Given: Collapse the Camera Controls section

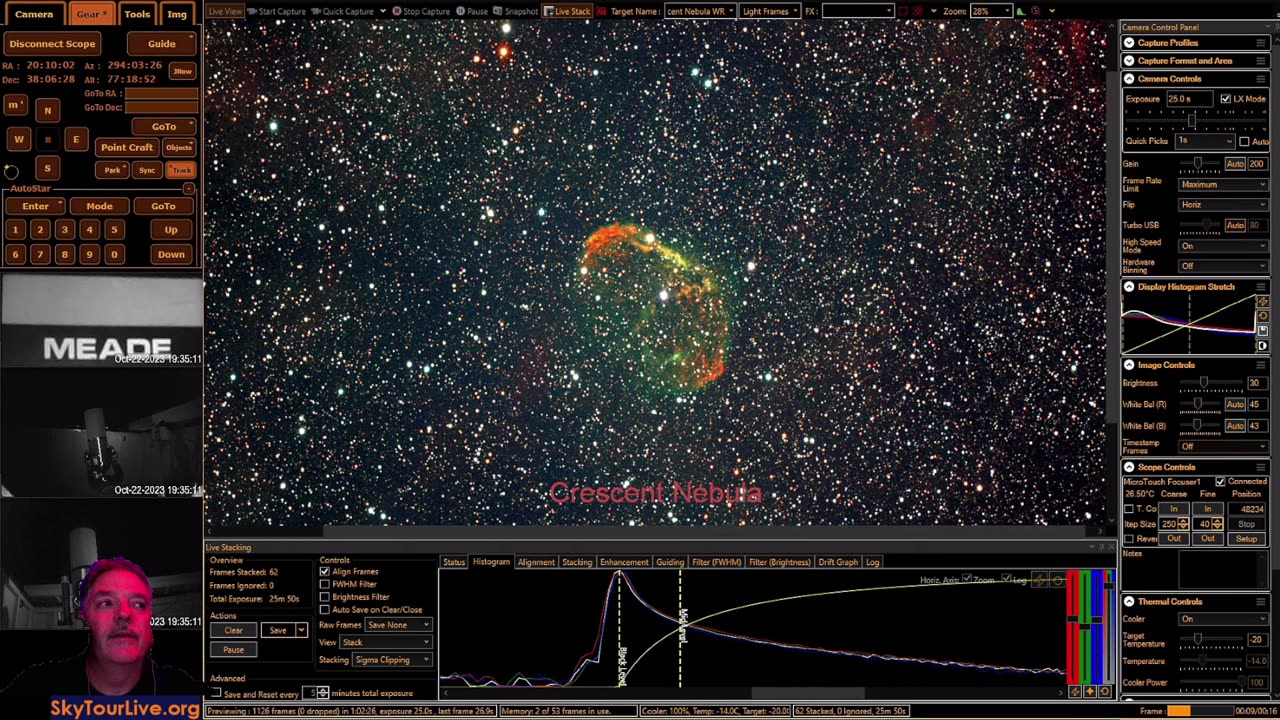Looking at the screenshot, I should click(1129, 79).
